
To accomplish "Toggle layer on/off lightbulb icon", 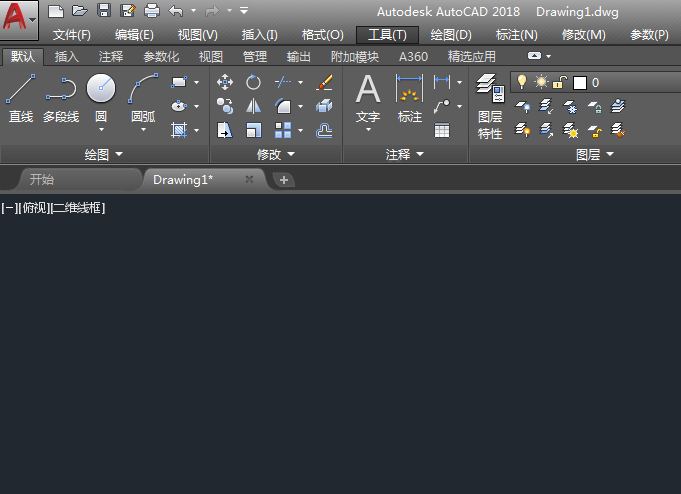I will 522,82.
